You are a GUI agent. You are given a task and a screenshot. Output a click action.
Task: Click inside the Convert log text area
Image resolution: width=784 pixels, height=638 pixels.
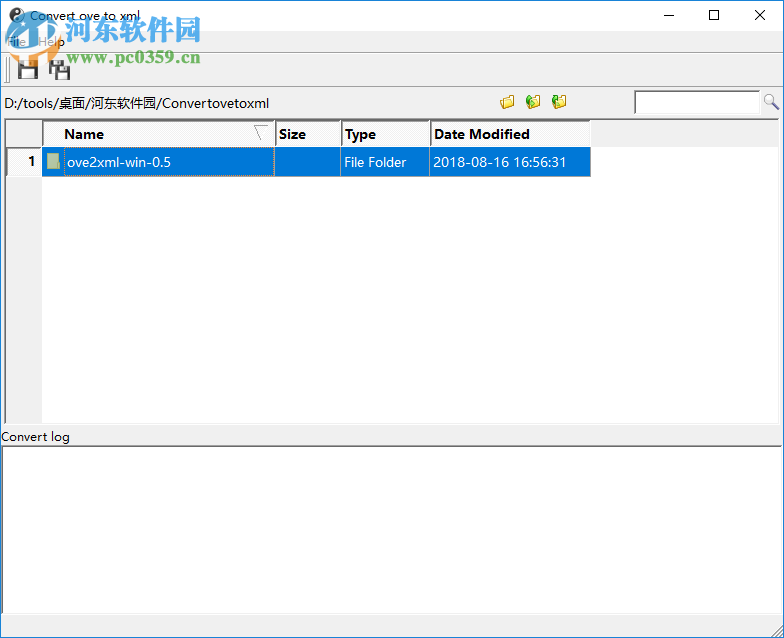point(392,530)
